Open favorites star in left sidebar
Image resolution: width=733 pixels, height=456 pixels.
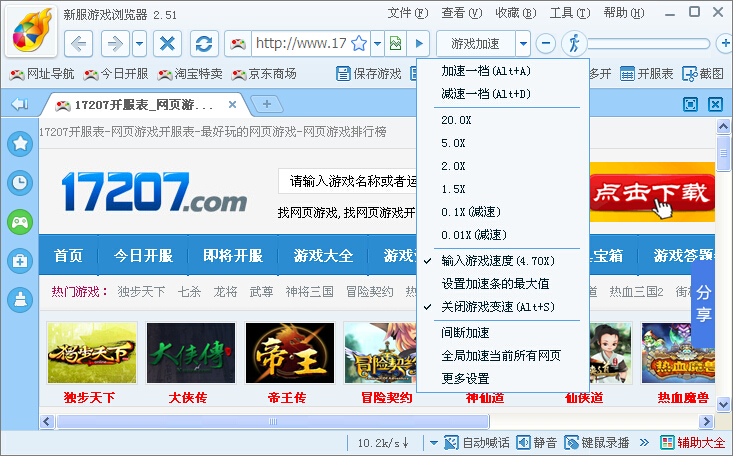pos(19,143)
